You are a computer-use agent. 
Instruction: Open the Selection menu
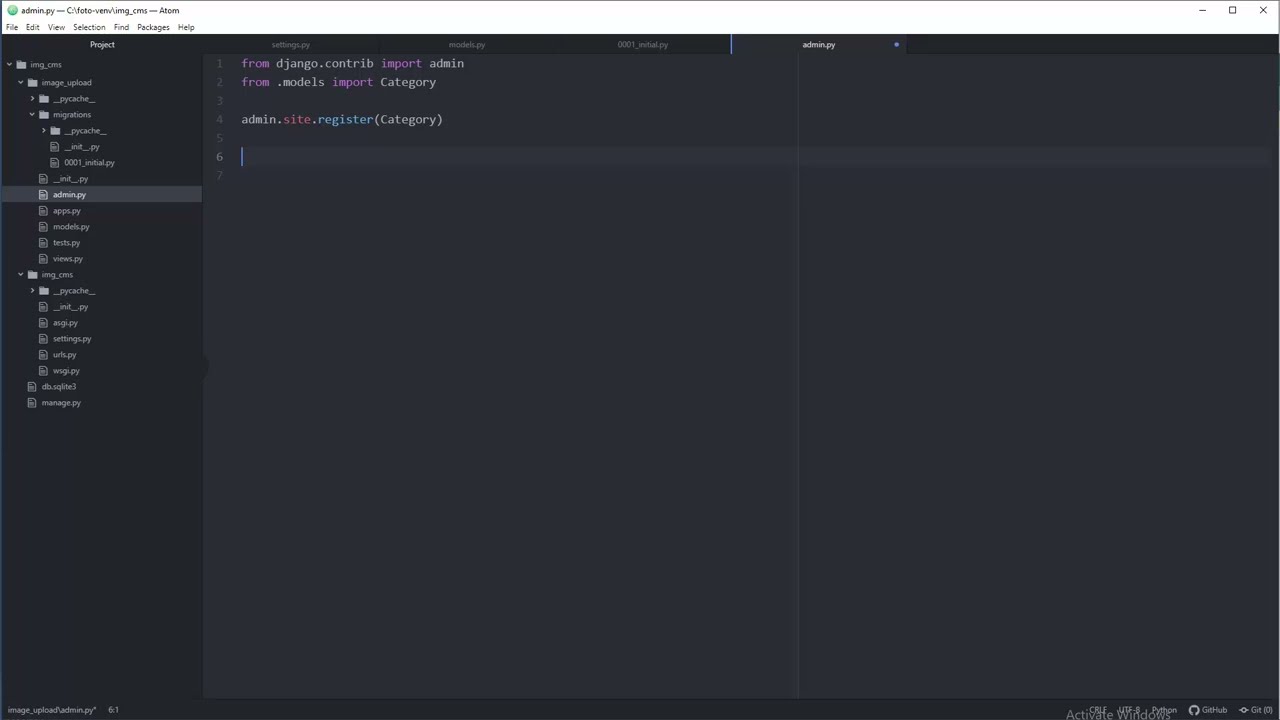click(x=89, y=27)
